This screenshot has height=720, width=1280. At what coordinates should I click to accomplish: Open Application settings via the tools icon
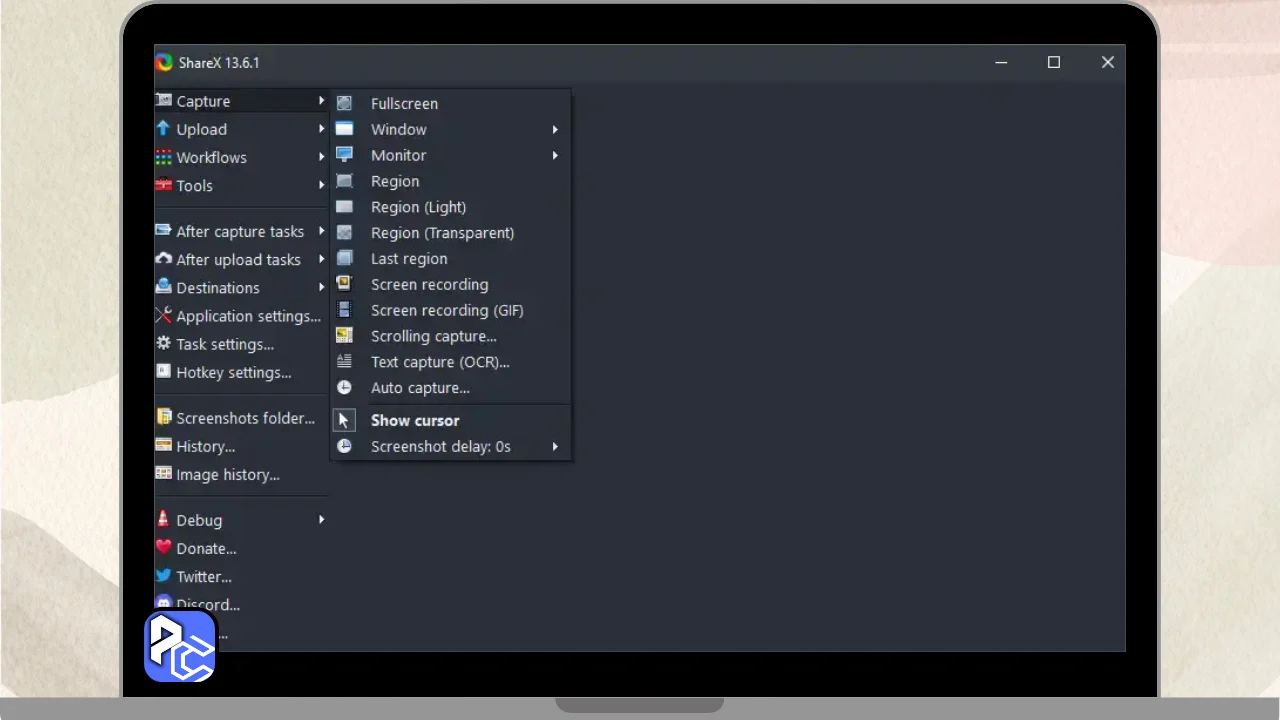point(164,315)
